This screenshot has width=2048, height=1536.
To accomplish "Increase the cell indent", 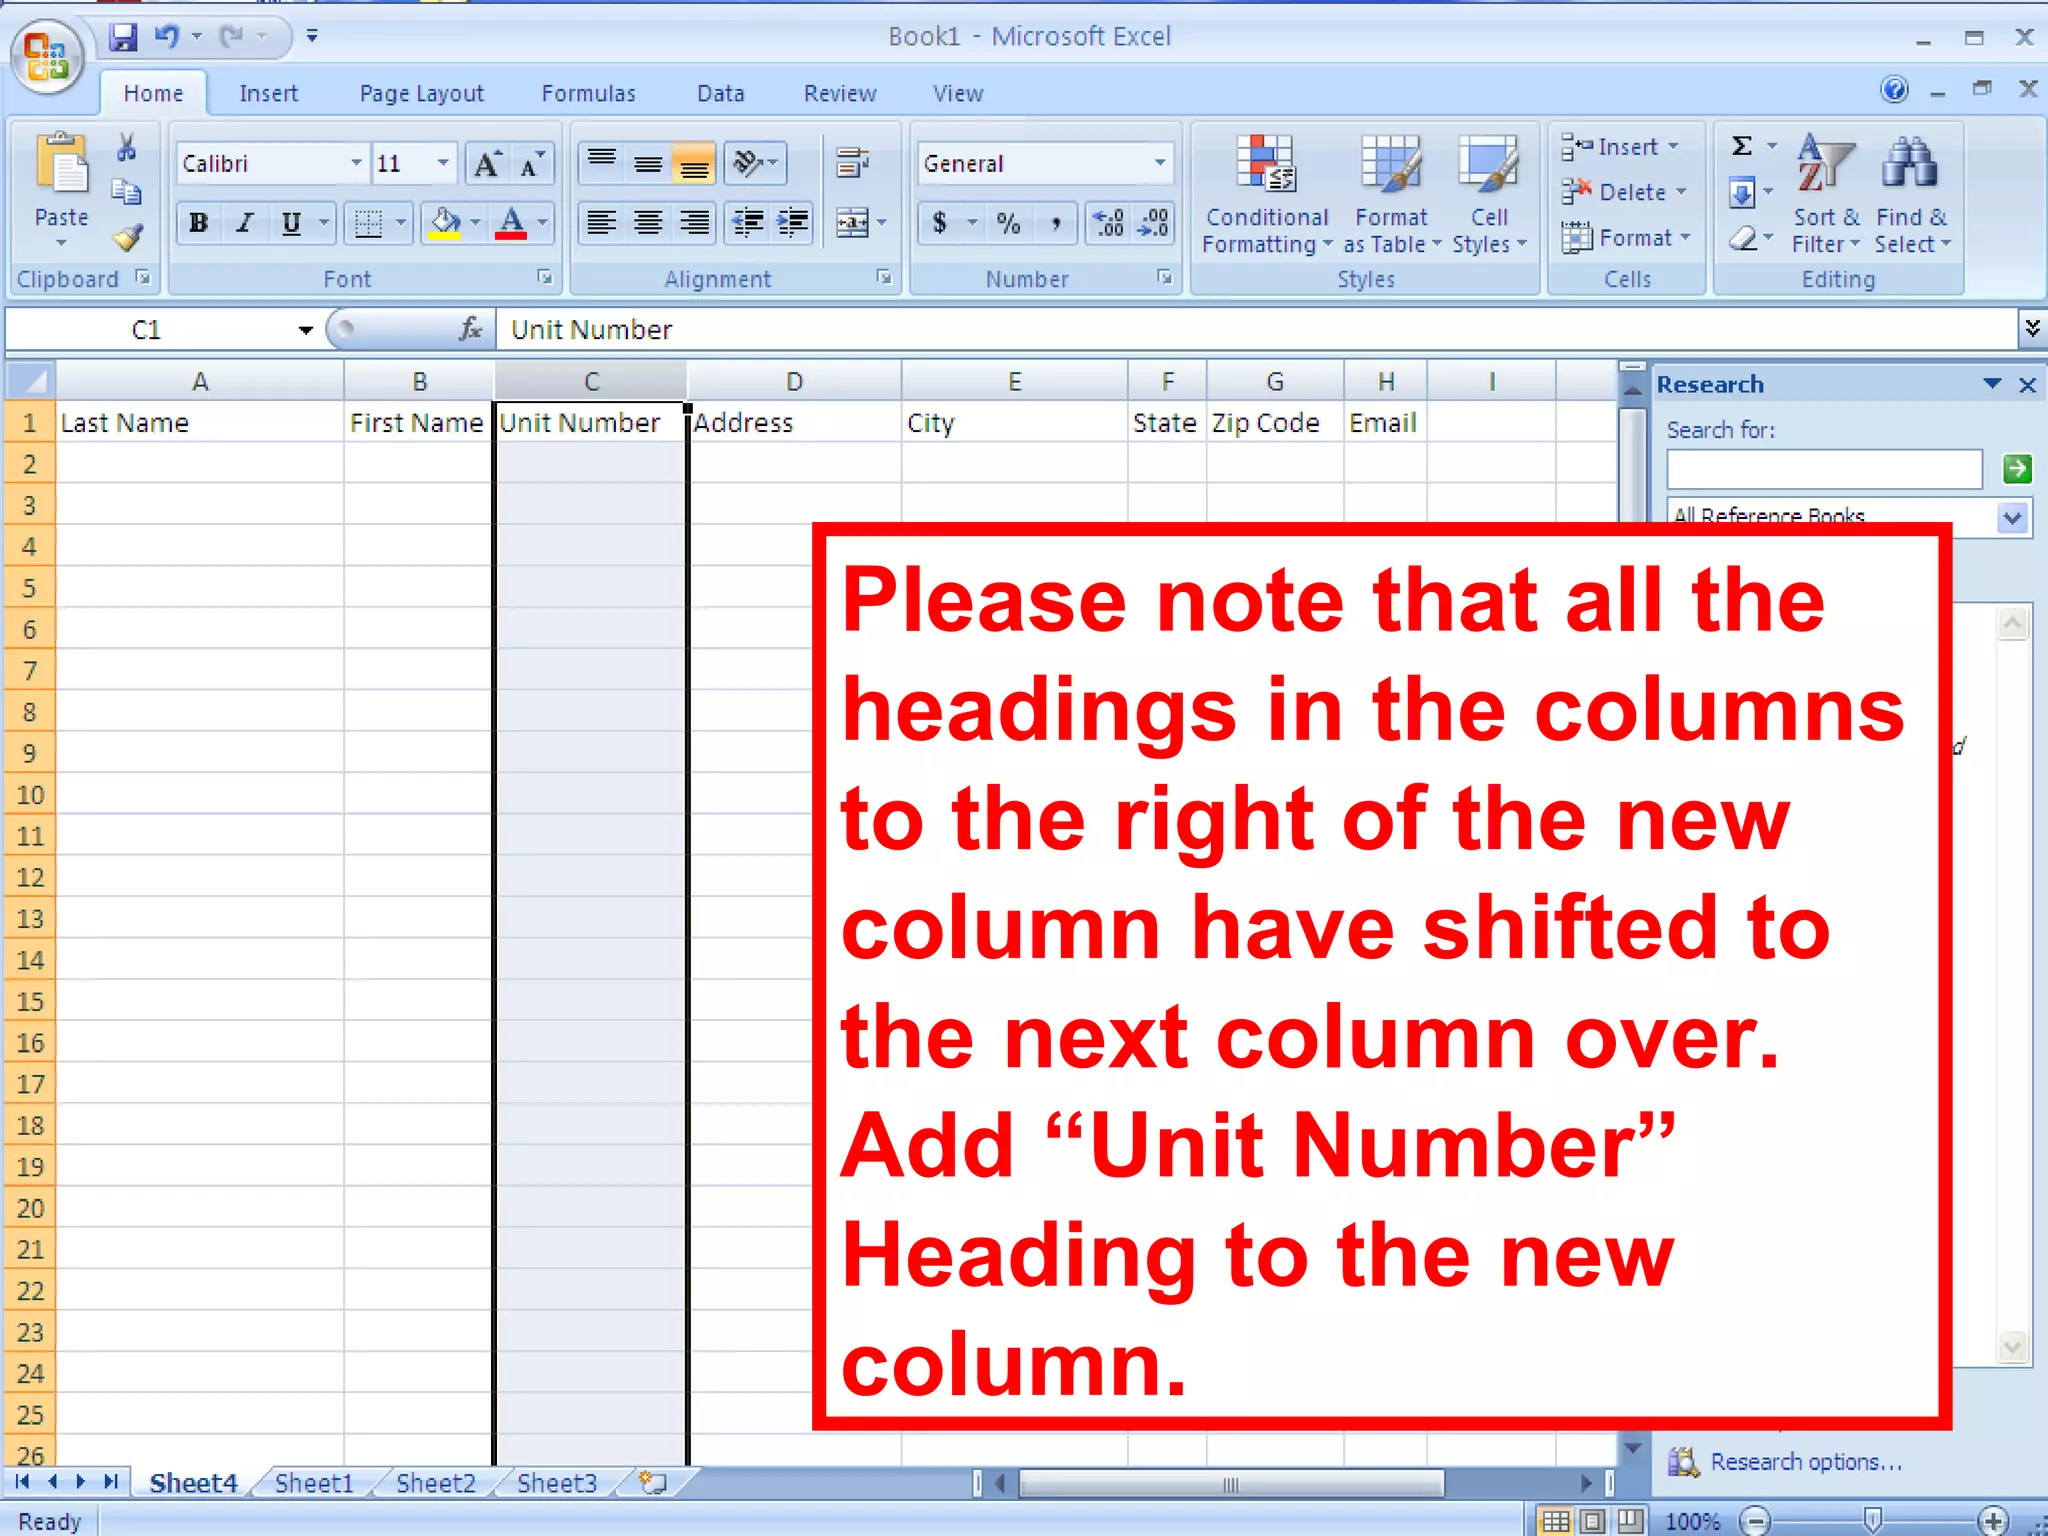I will [793, 222].
